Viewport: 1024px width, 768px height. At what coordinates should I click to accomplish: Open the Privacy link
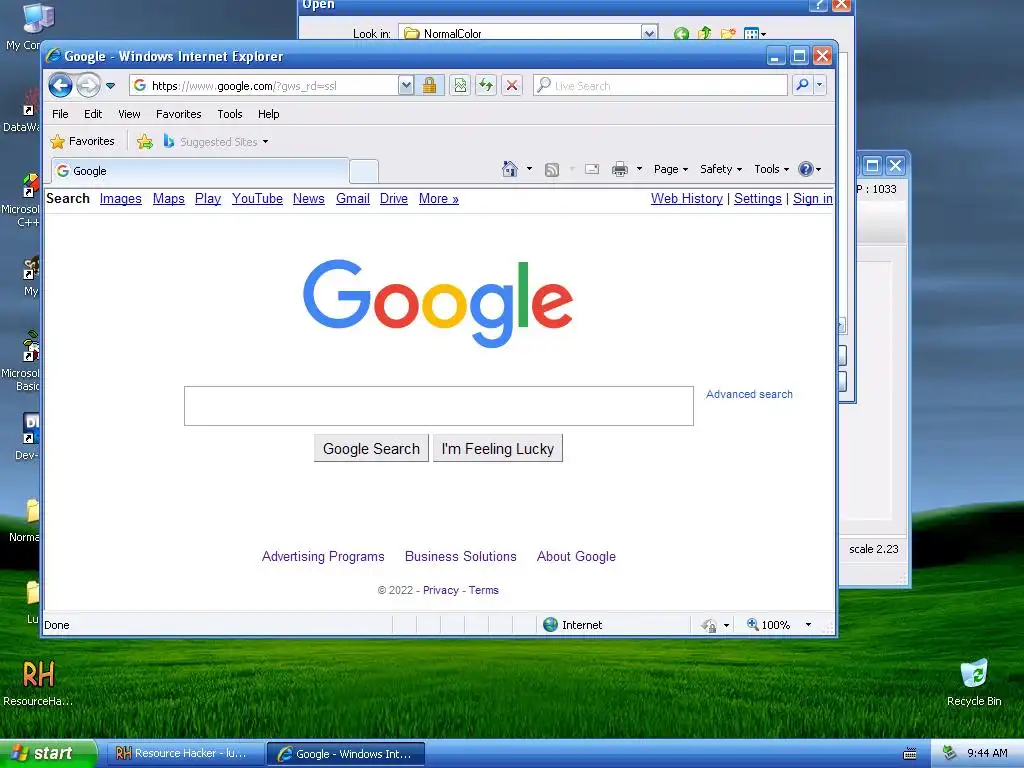(441, 590)
